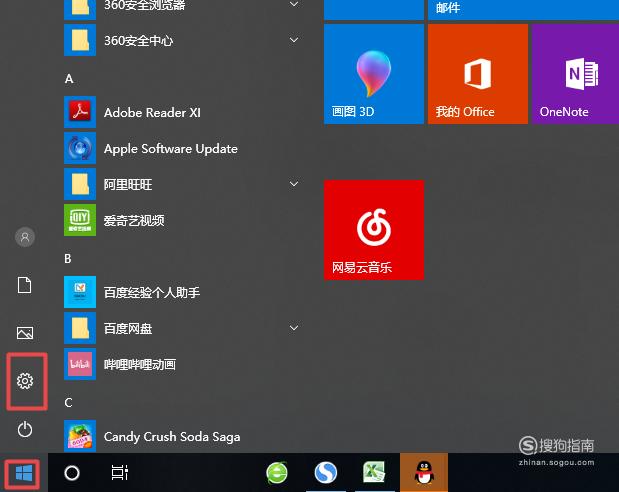Open the 我的 Office tile
This screenshot has height=492, width=619.
click(478, 74)
